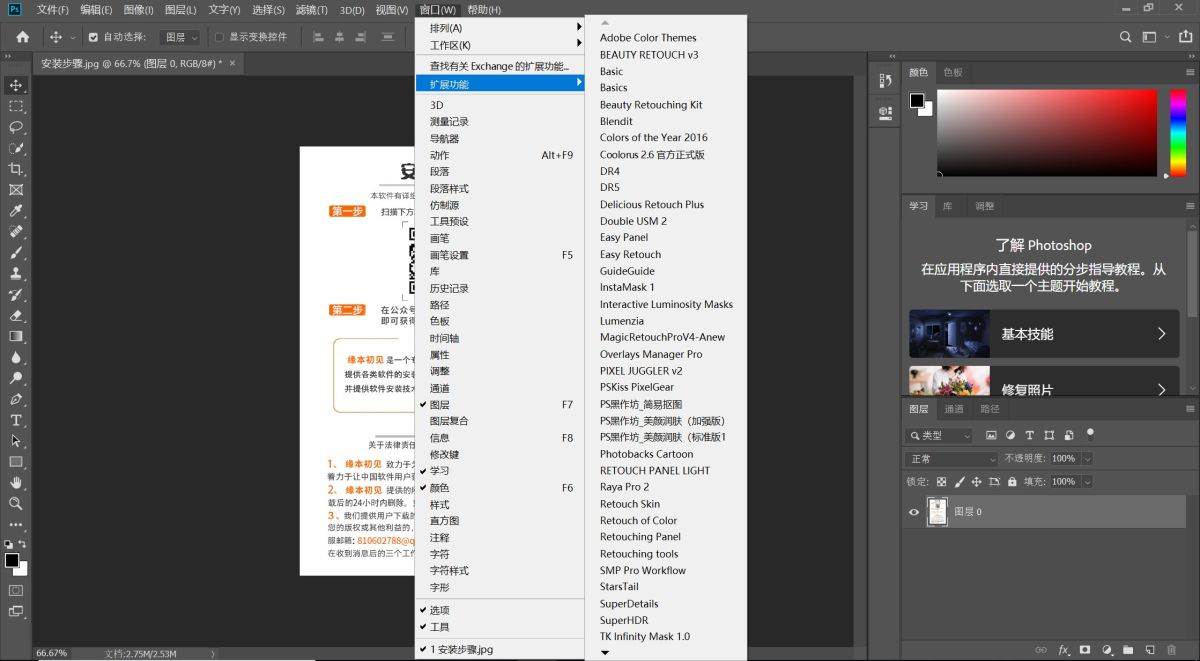Select the Spot Healing Brush tool
The width and height of the screenshot is (1200, 661).
[16, 232]
